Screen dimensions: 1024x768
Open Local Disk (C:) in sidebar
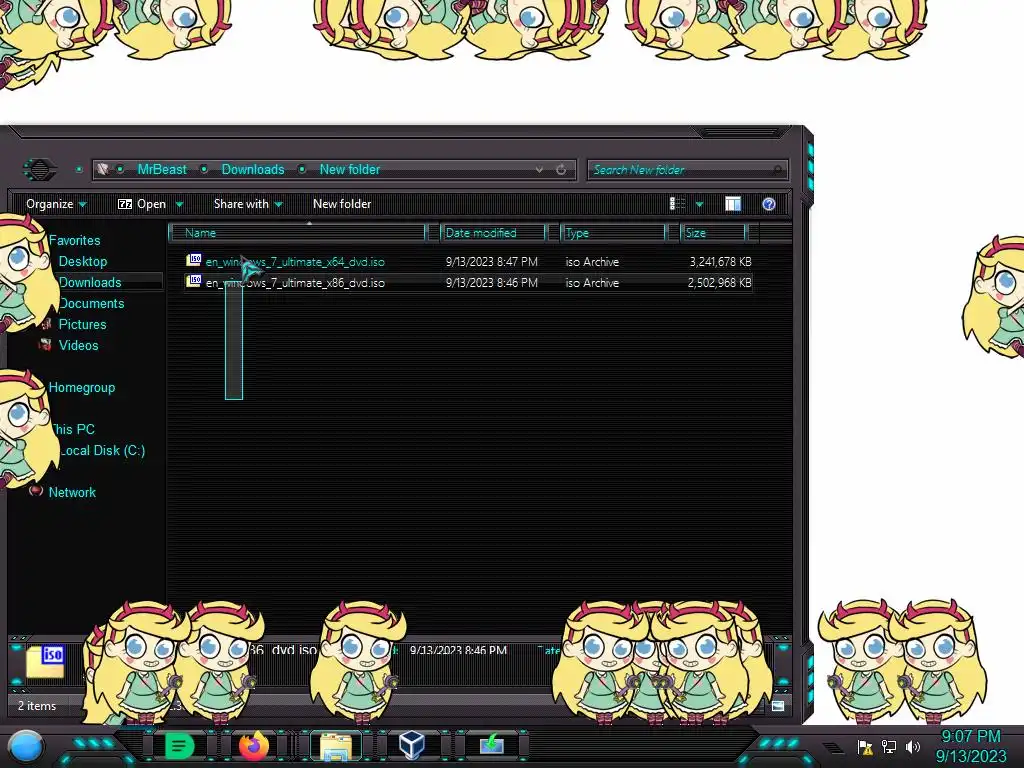(102, 451)
